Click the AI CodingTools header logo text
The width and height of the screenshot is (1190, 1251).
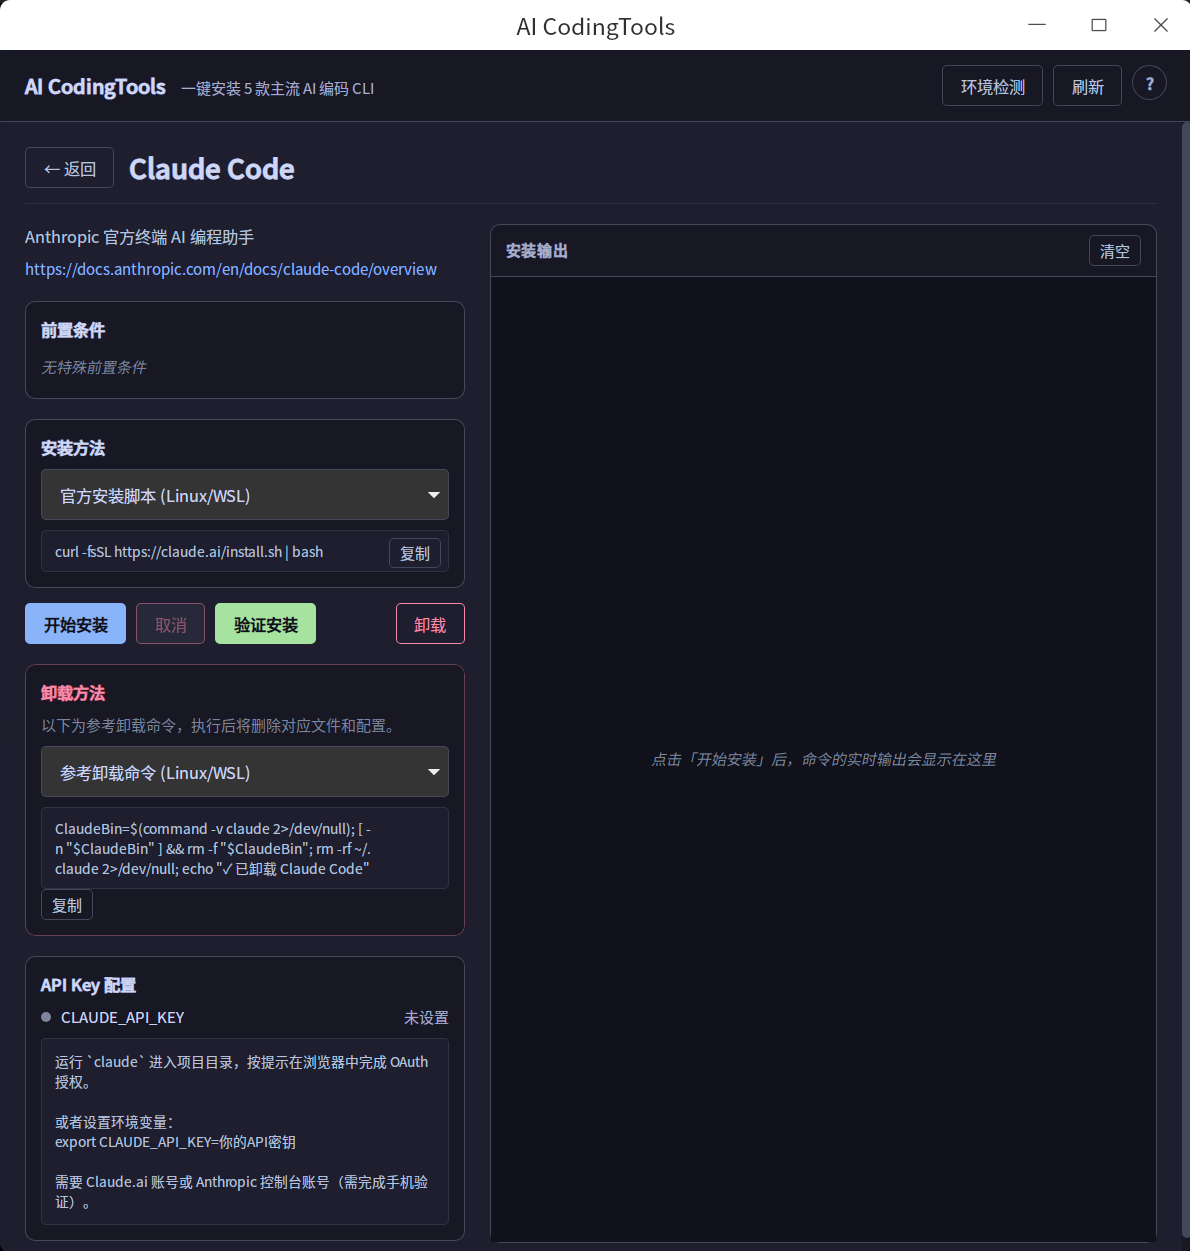coord(95,87)
